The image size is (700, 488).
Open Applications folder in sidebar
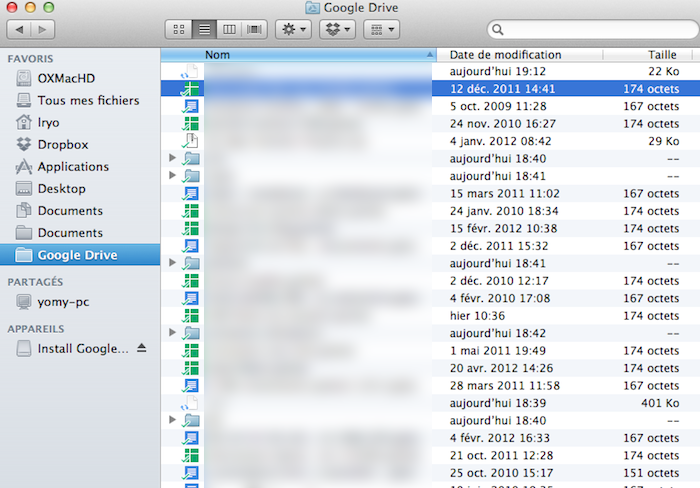[x=73, y=167]
